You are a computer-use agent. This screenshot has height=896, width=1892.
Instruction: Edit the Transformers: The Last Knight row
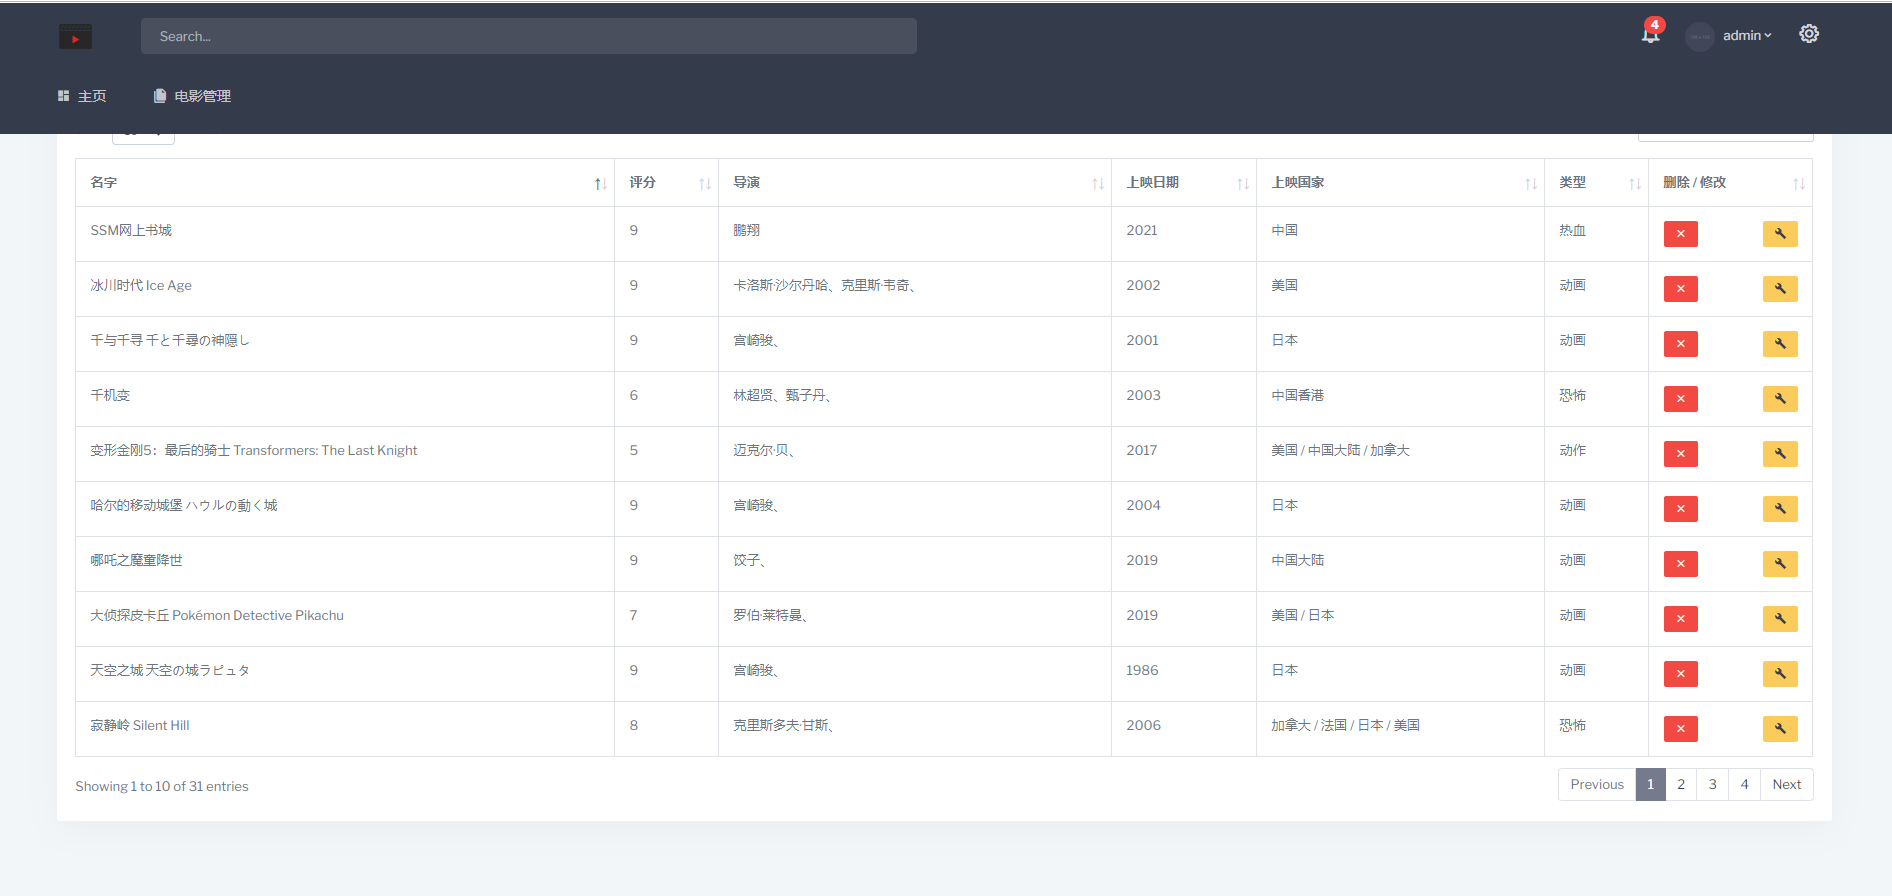click(1780, 454)
